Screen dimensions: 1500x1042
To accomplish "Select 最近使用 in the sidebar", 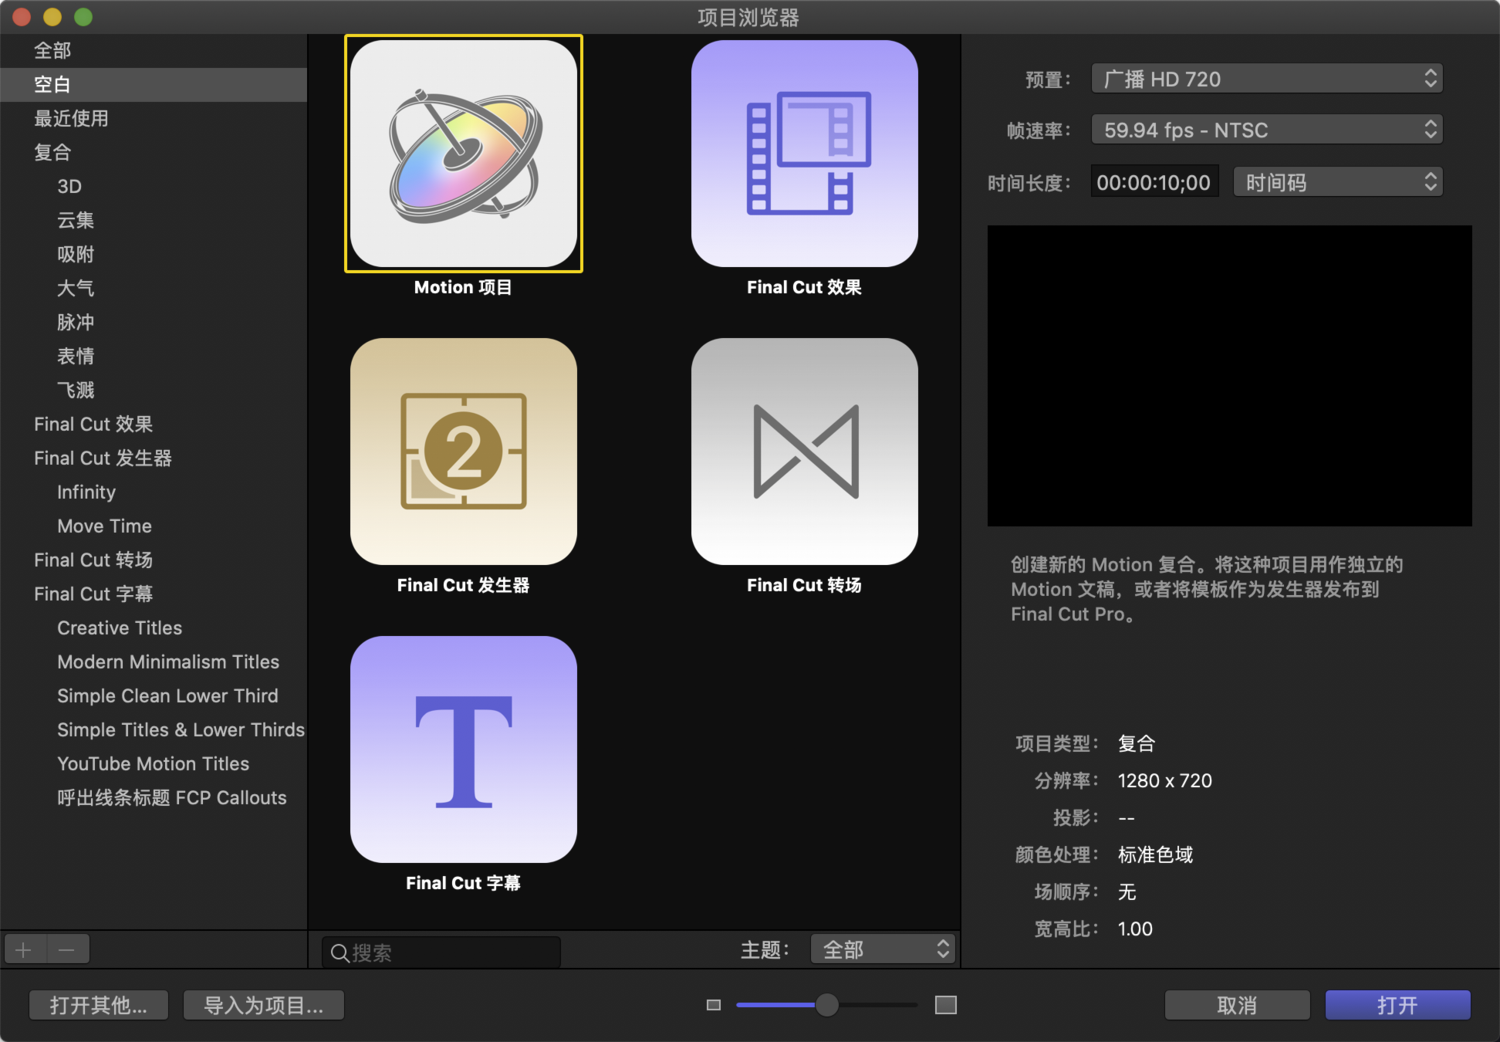I will (153, 119).
